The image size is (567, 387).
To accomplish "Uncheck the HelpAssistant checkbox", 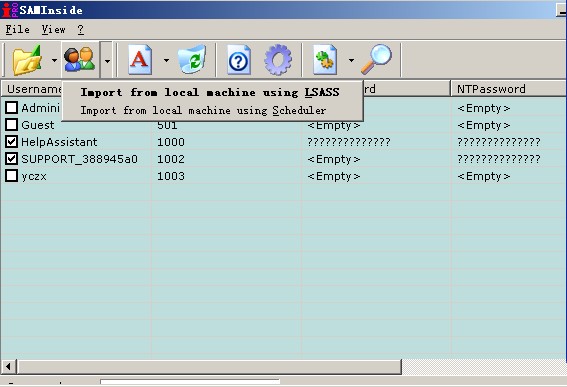I will pyautogui.click(x=12, y=141).
